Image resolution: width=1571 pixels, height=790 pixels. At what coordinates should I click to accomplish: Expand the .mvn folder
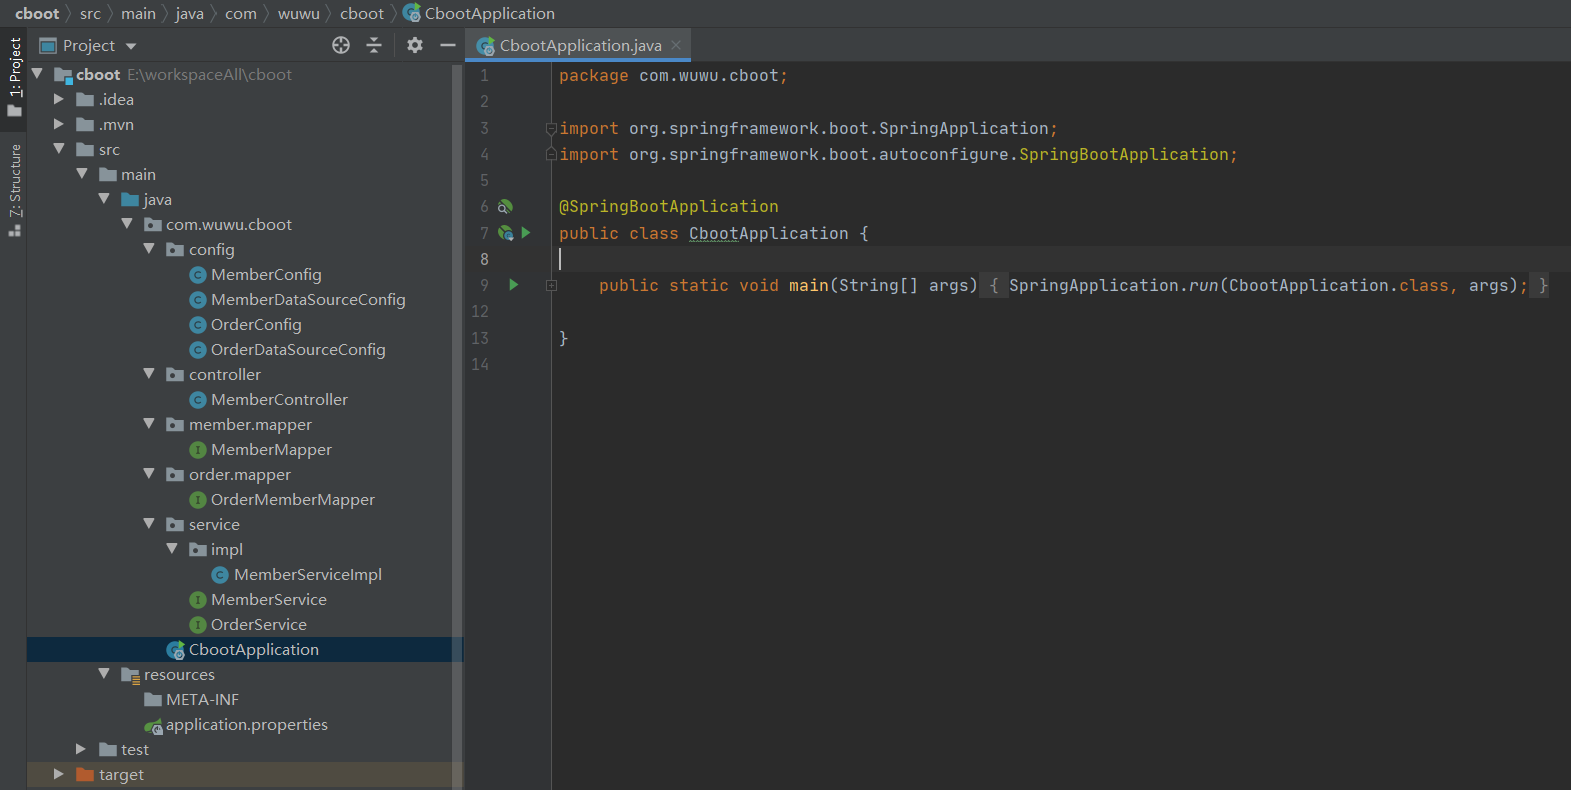59,124
